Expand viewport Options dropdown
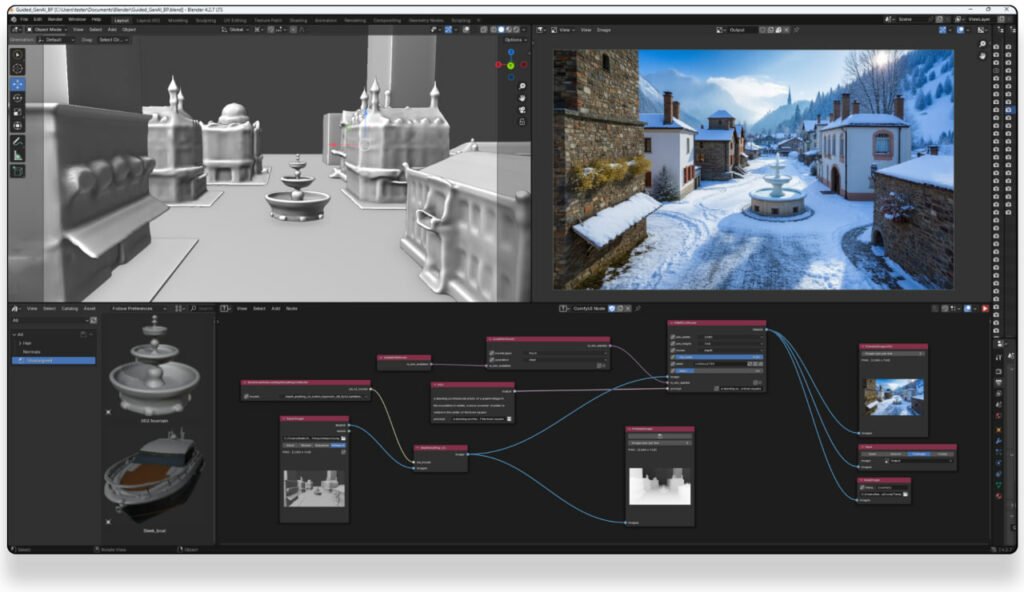1024x592 pixels. pyautogui.click(x=513, y=40)
